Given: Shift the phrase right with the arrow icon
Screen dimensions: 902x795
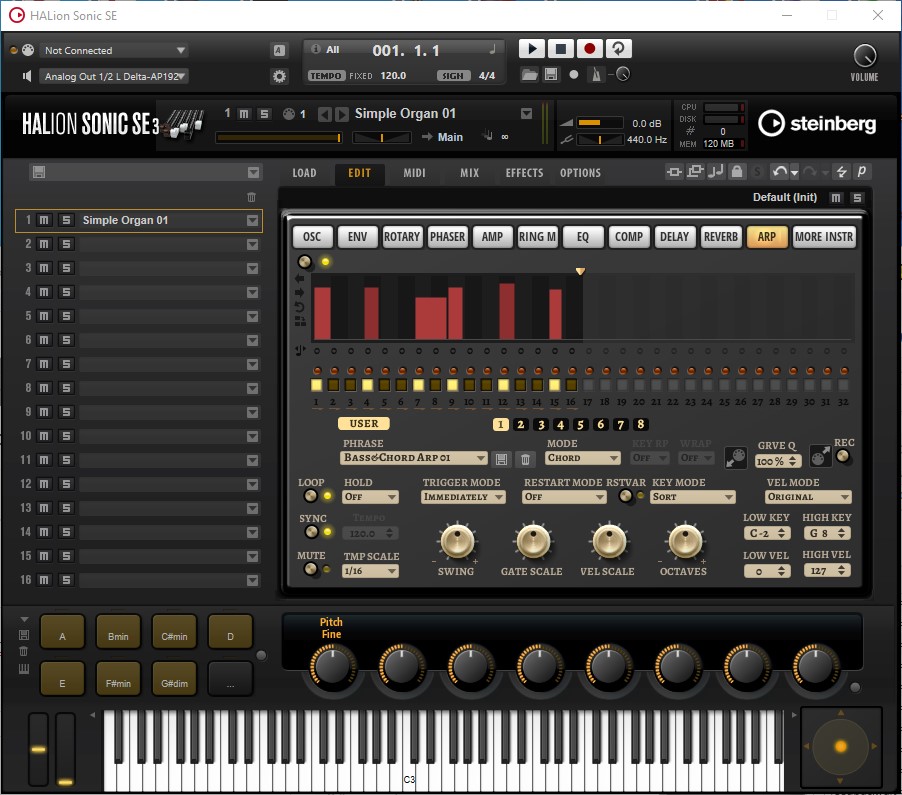Looking at the screenshot, I should 300,292.
